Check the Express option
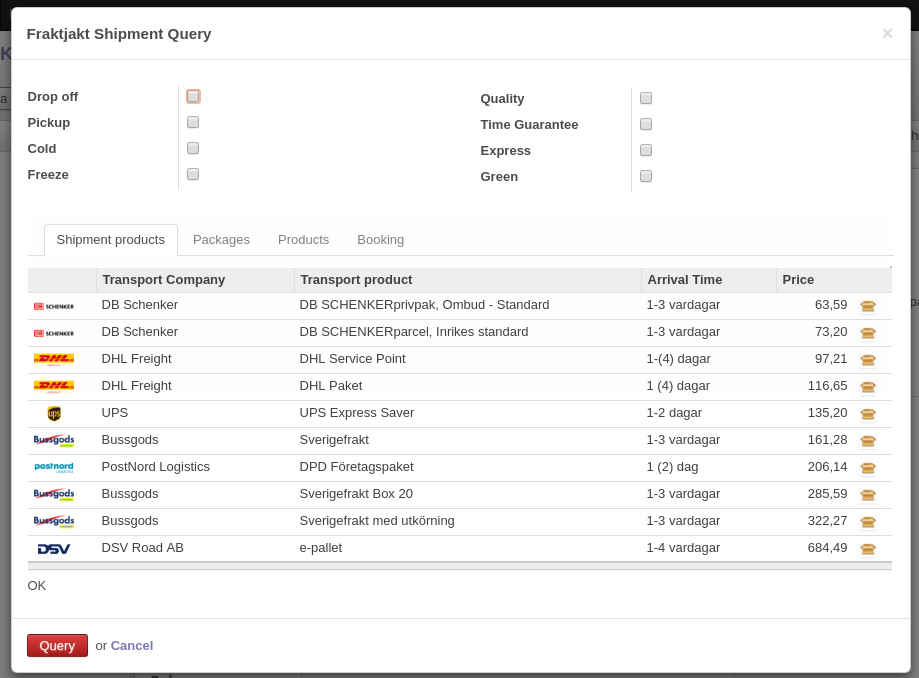919x678 pixels. 646,150
